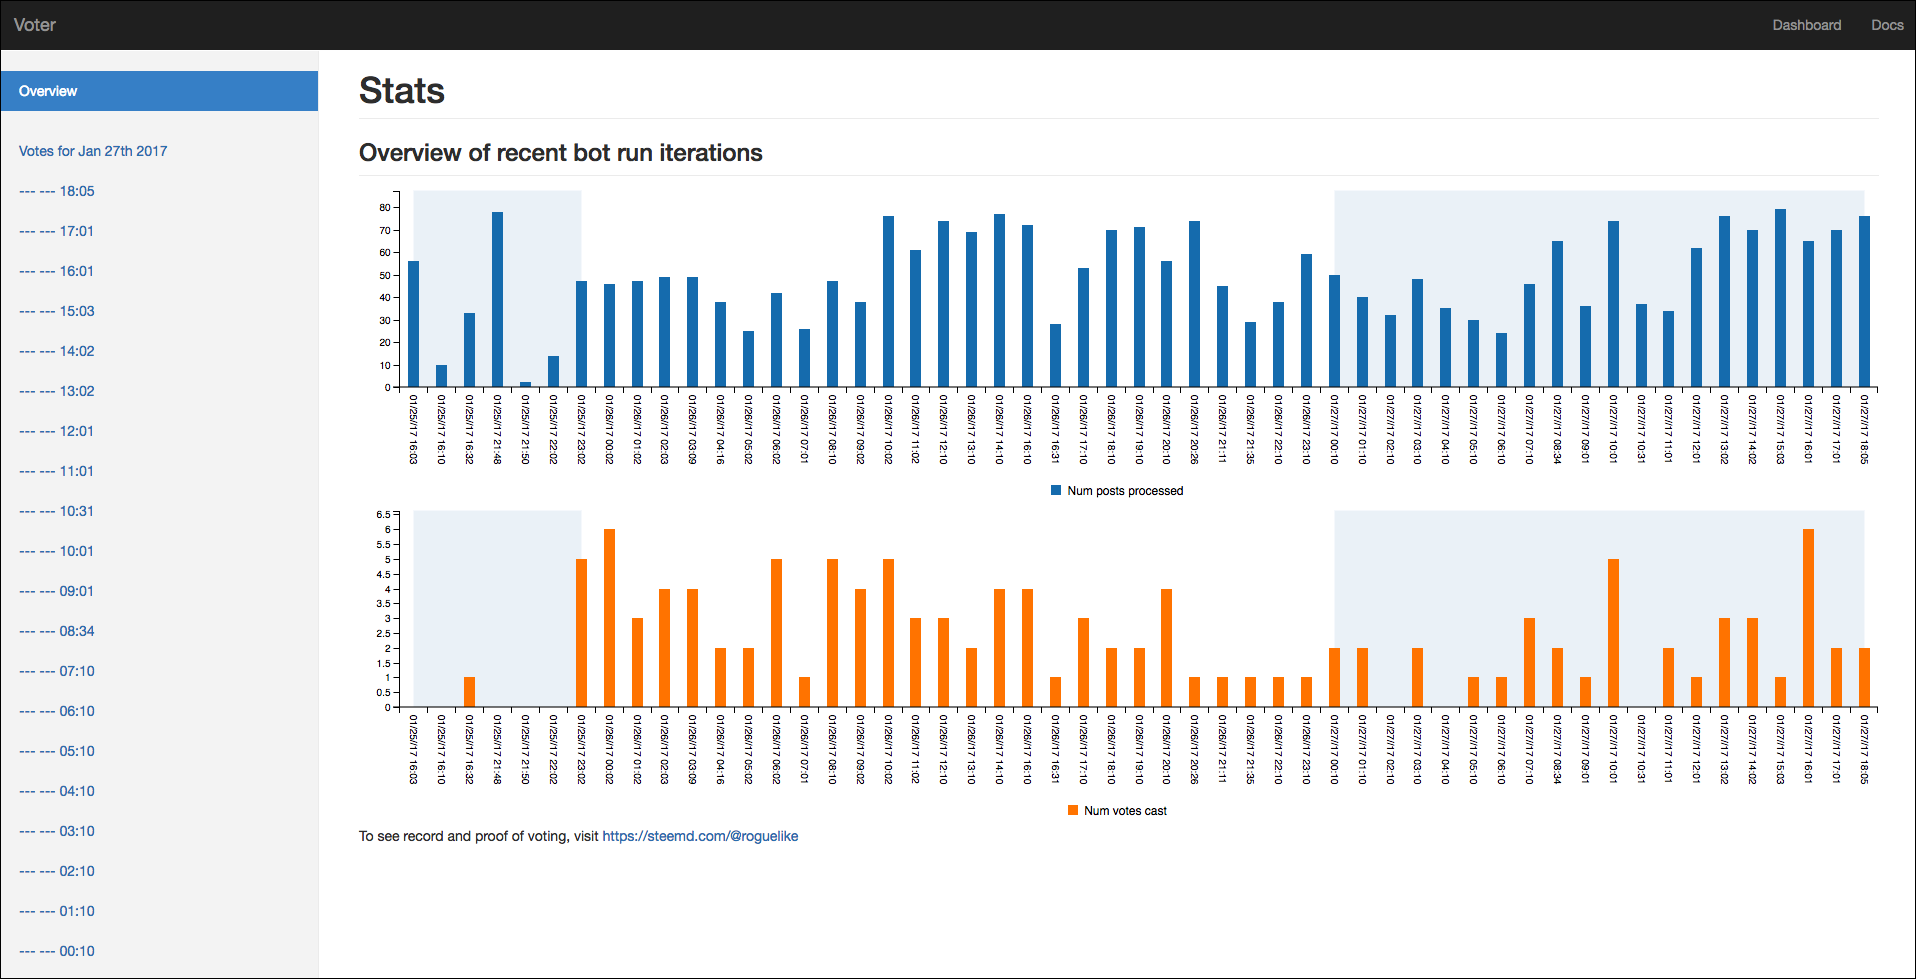Go to the Dashboard nav item

point(1806,25)
